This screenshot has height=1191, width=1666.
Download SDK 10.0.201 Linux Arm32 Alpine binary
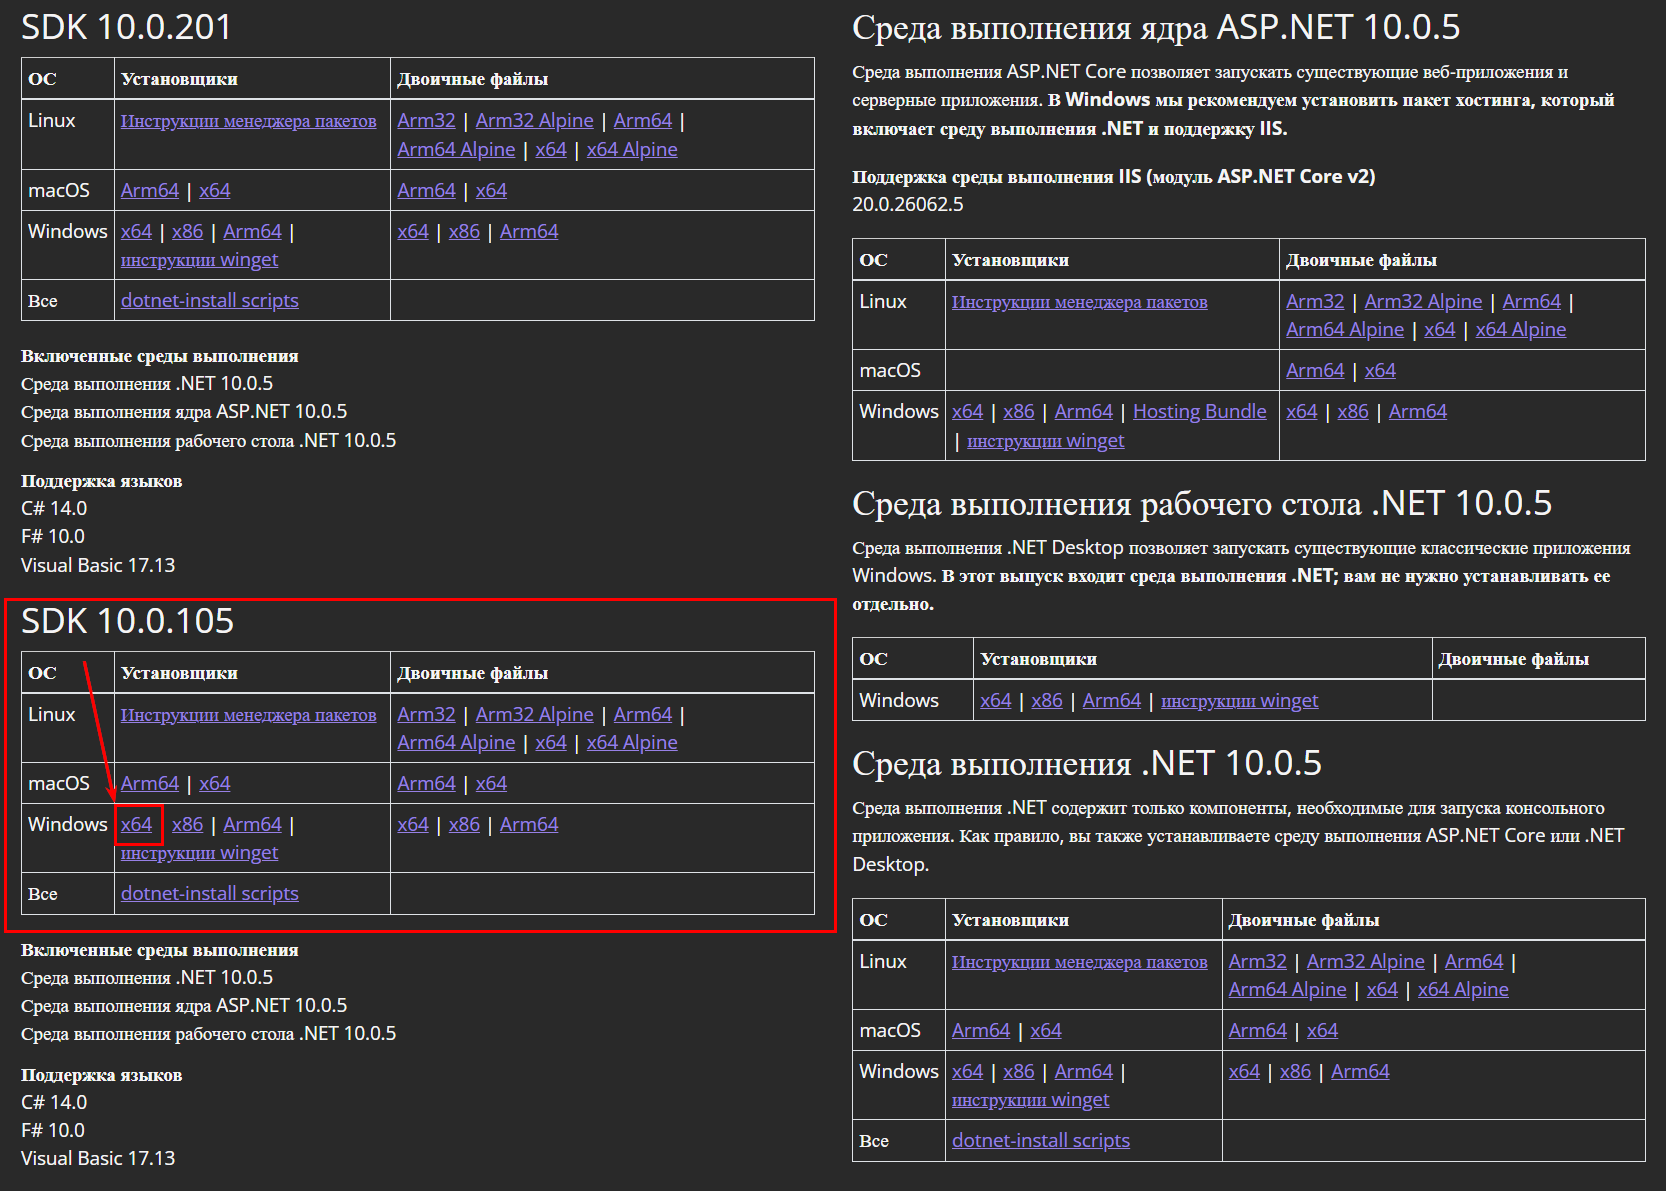[534, 121]
